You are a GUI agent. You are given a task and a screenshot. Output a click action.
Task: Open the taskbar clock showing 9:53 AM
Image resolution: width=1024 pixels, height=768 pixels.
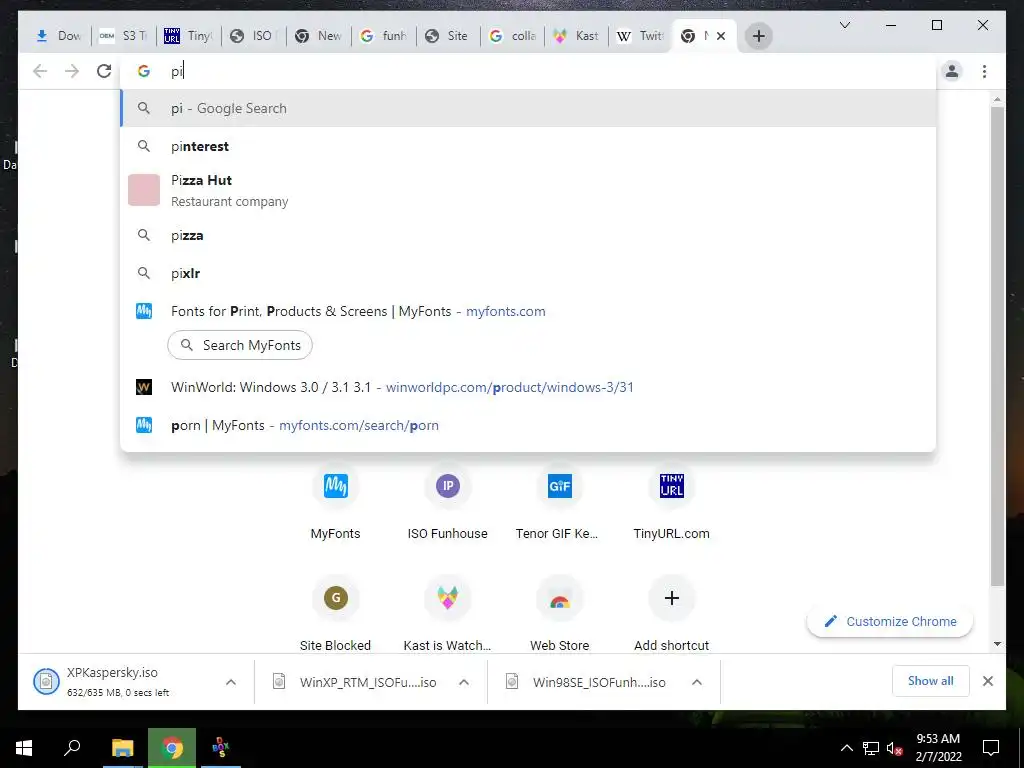coord(938,748)
